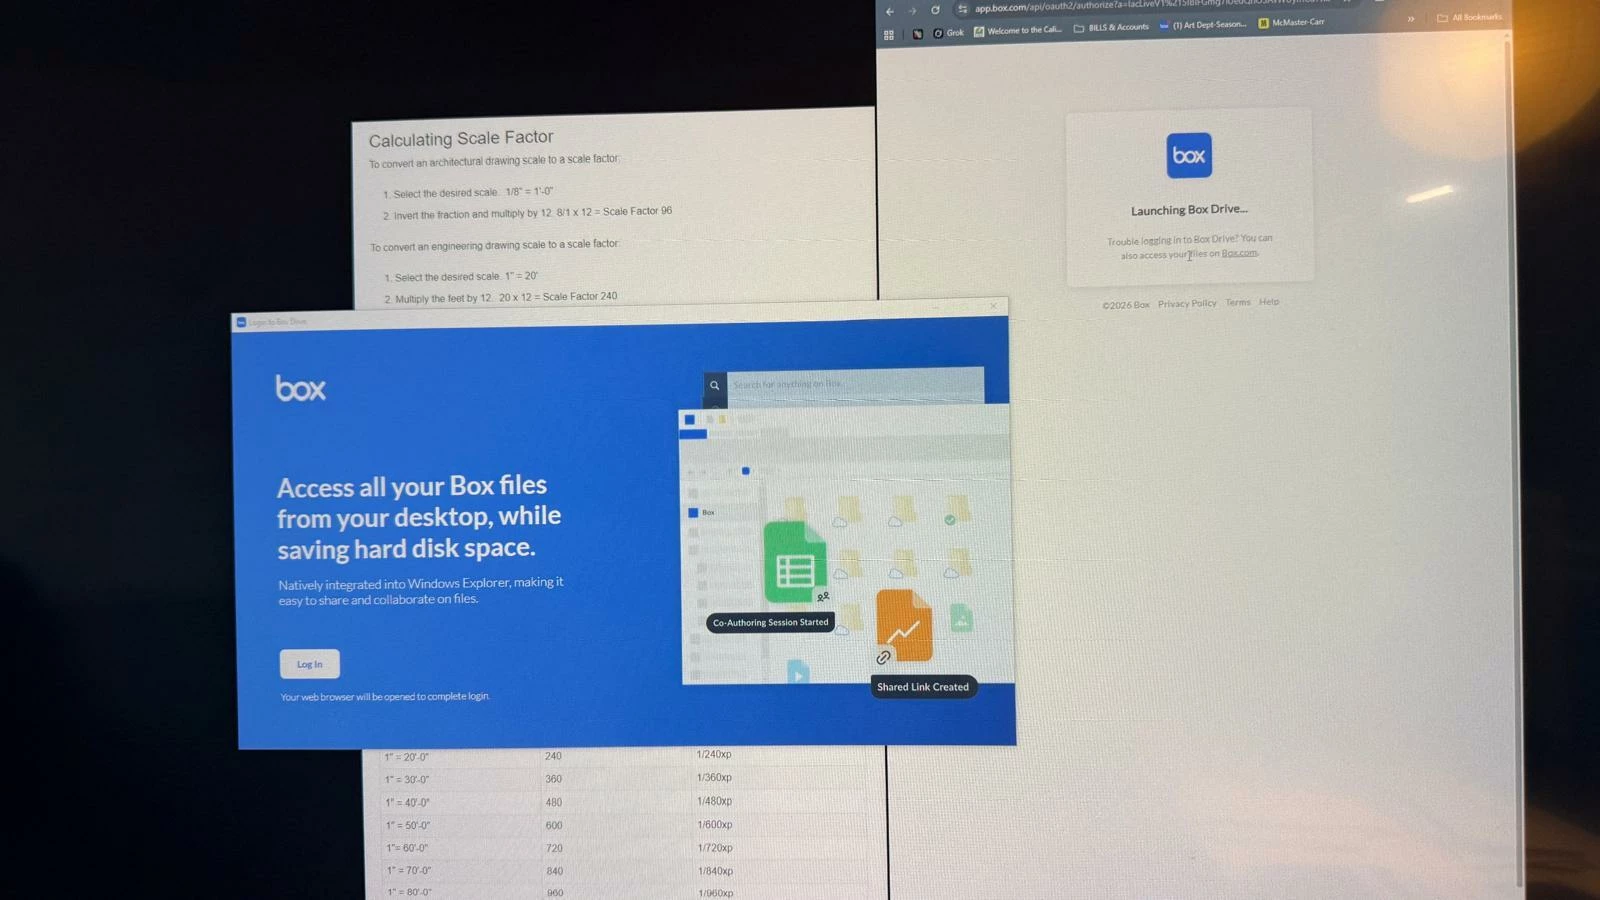Open the Terms link
Screen dimensions: 1600x900
(1238, 303)
